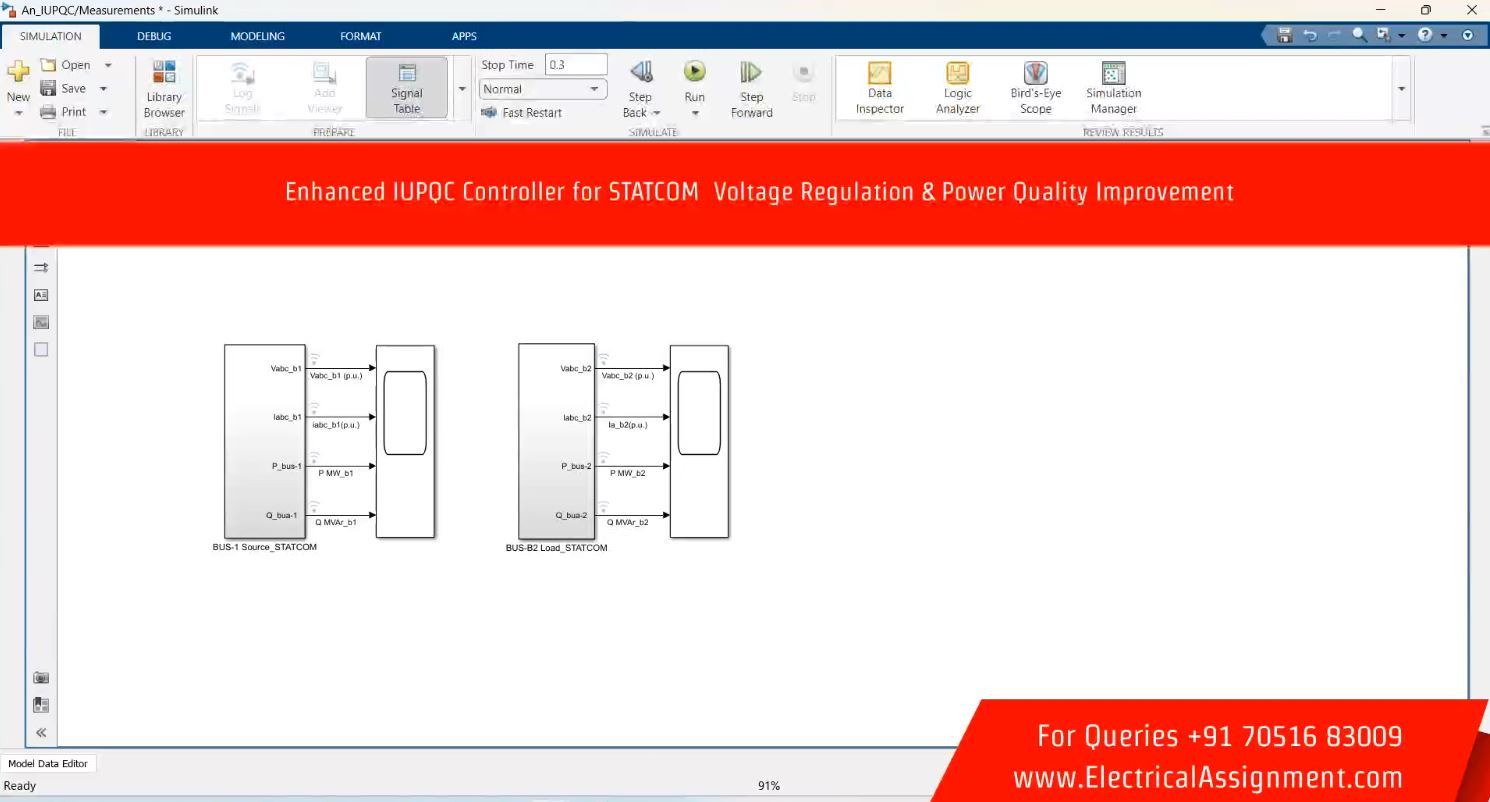Screen dimensions: 1490x802
Task: Click the Step Back icon
Action: point(640,73)
